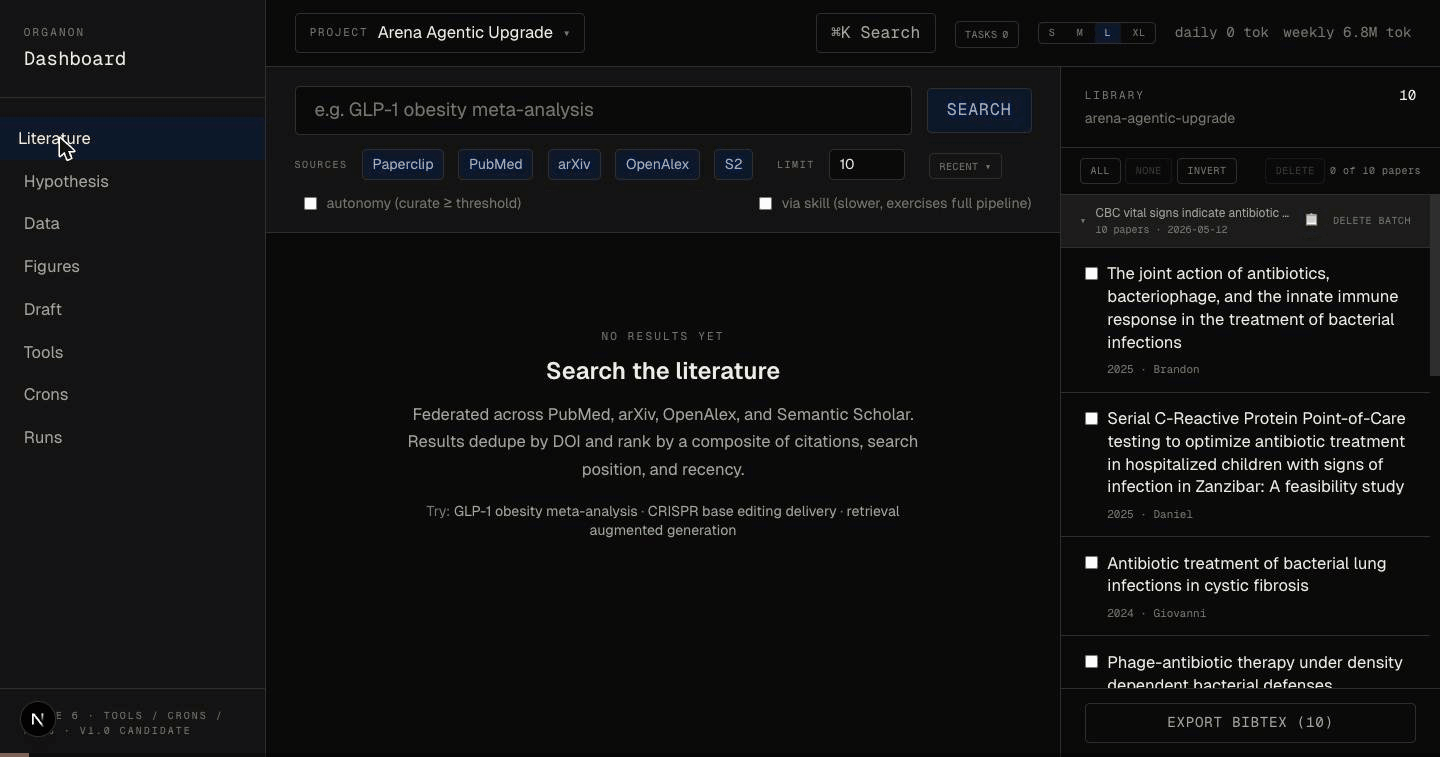
Task: Try the CRISPR base editing delivery suggestion
Action: [x=742, y=511]
